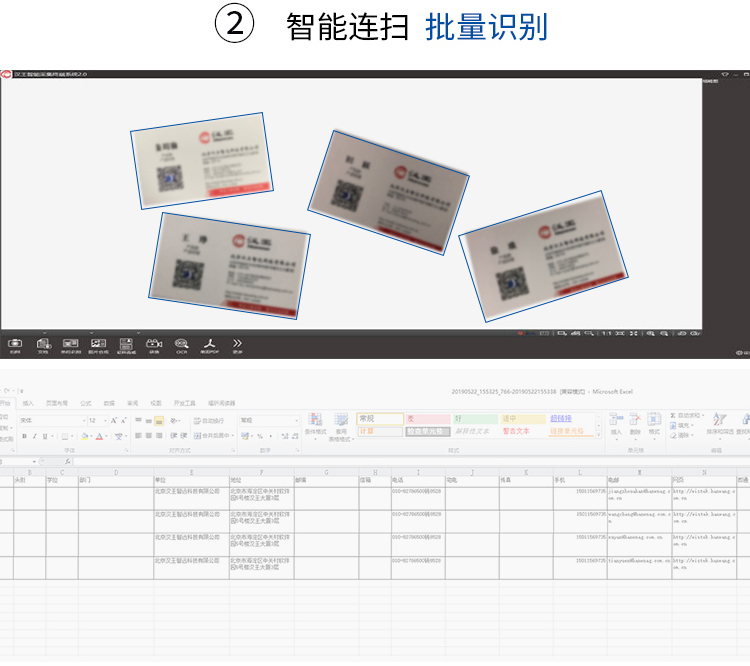
Task: Expand the font color dropdown arrow
Action: [x=106, y=436]
